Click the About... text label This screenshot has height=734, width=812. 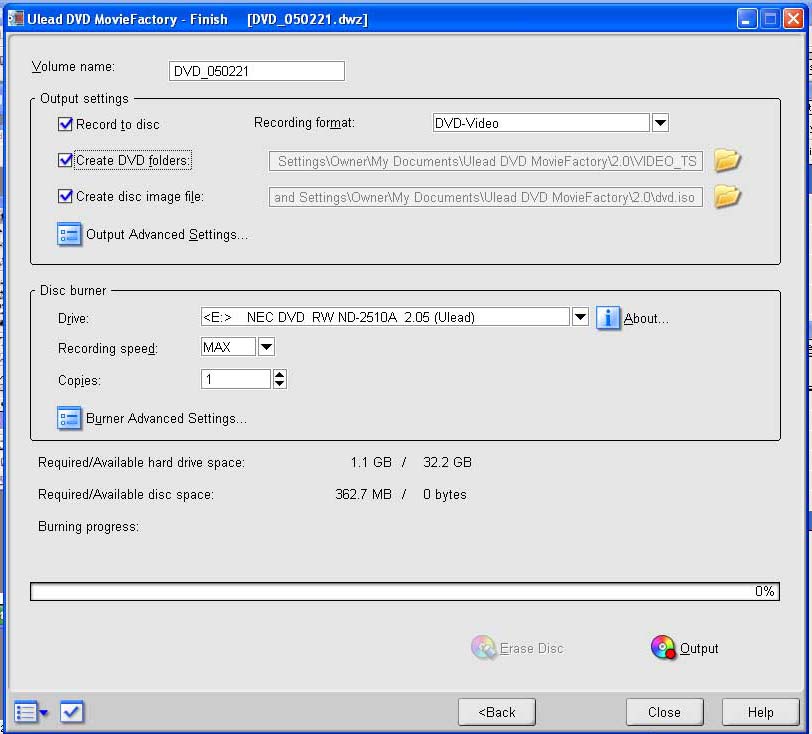click(x=646, y=318)
